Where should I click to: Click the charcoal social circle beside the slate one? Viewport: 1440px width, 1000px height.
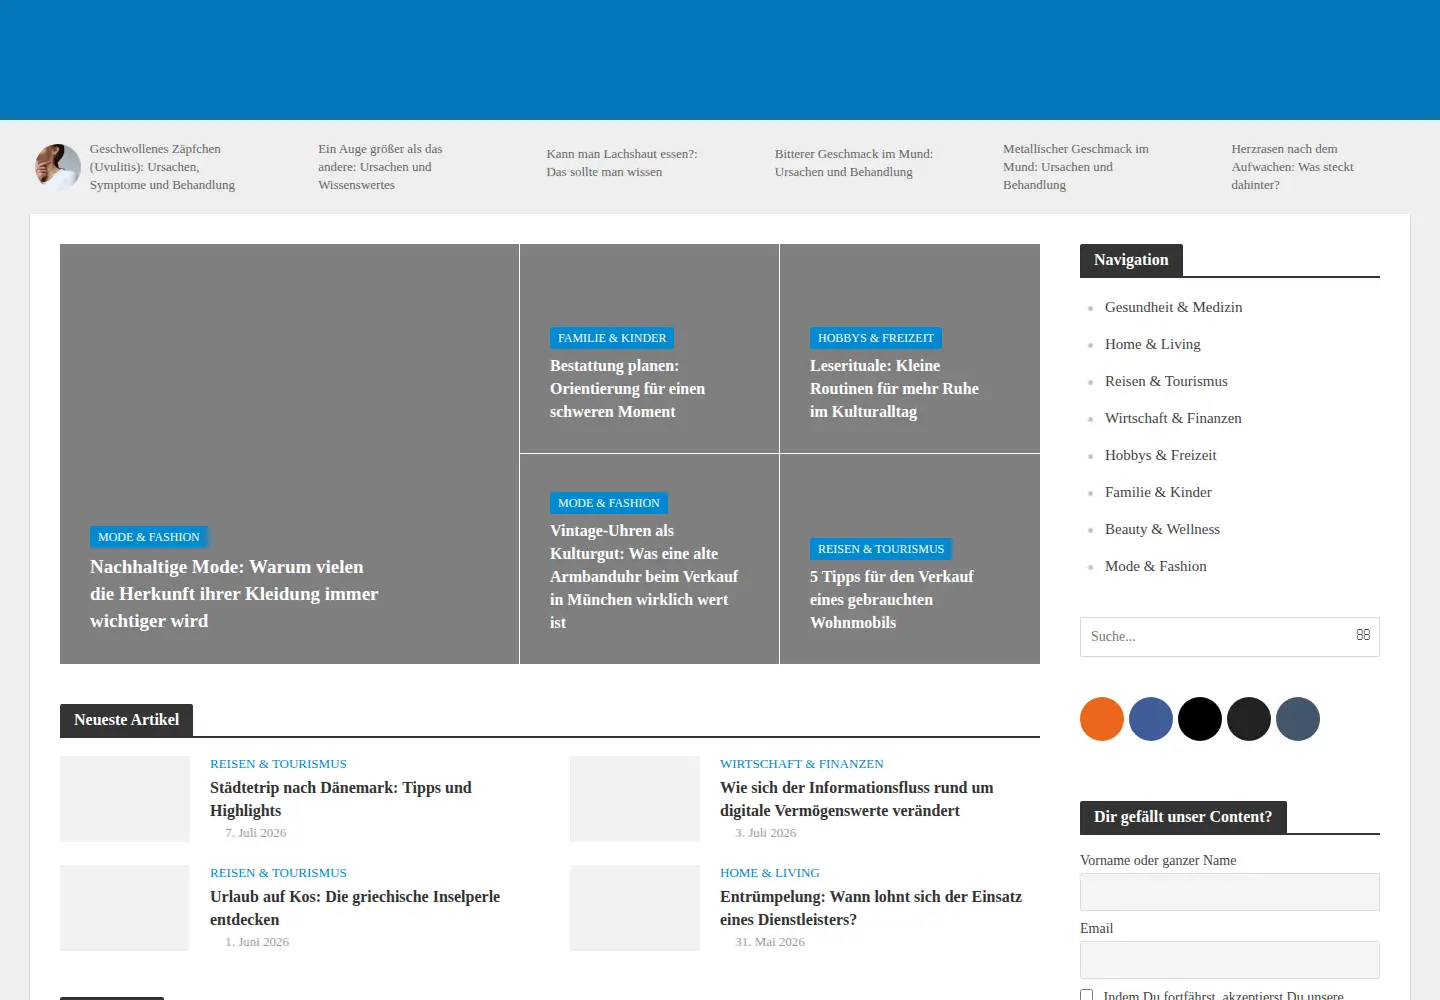(1249, 719)
